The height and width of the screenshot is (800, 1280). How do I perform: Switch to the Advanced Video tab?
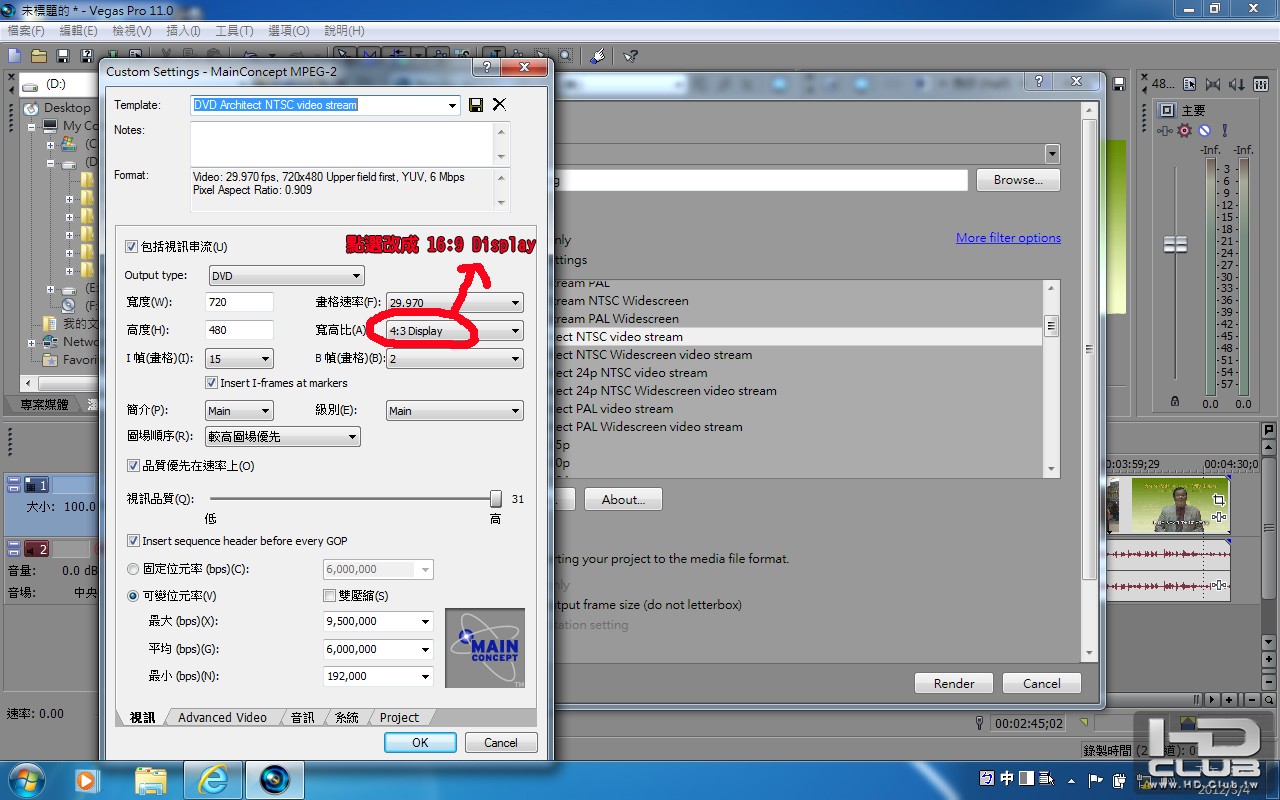pyautogui.click(x=222, y=717)
